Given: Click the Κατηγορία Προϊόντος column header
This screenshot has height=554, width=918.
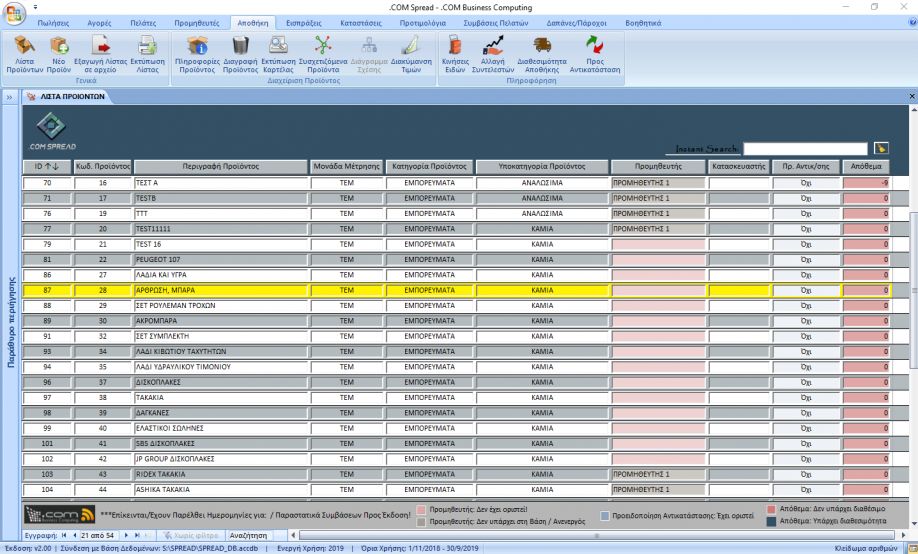Looking at the screenshot, I should (x=429, y=166).
